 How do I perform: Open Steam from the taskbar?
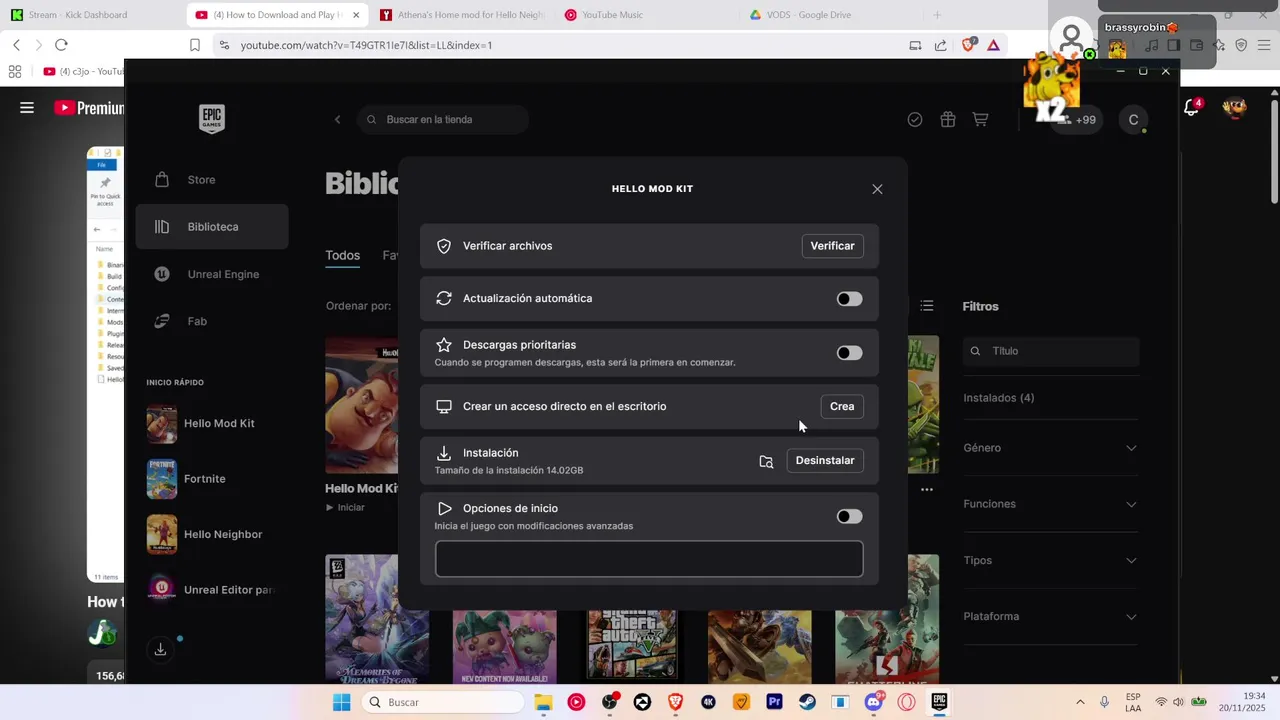(806, 702)
